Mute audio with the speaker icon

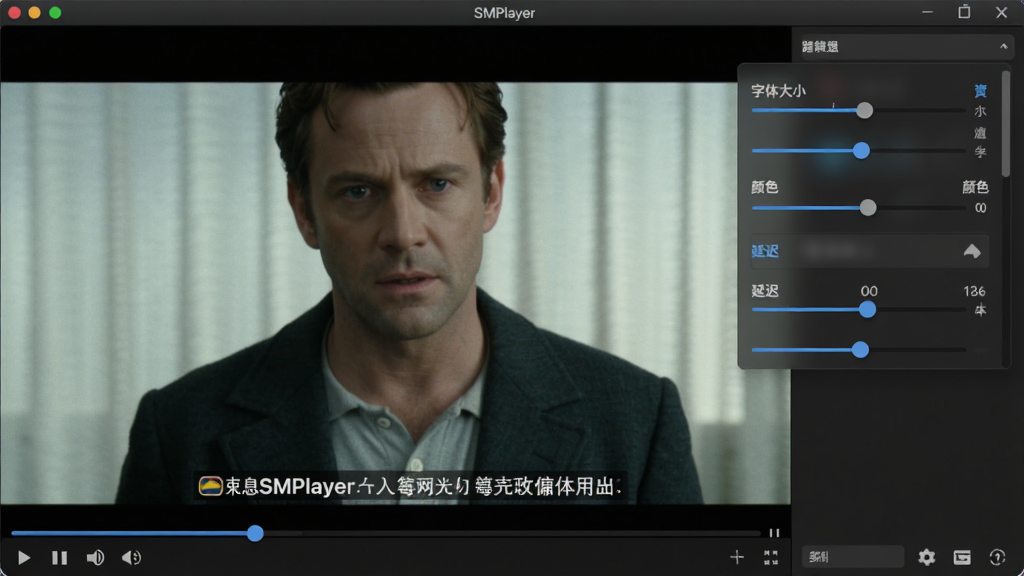[95, 558]
